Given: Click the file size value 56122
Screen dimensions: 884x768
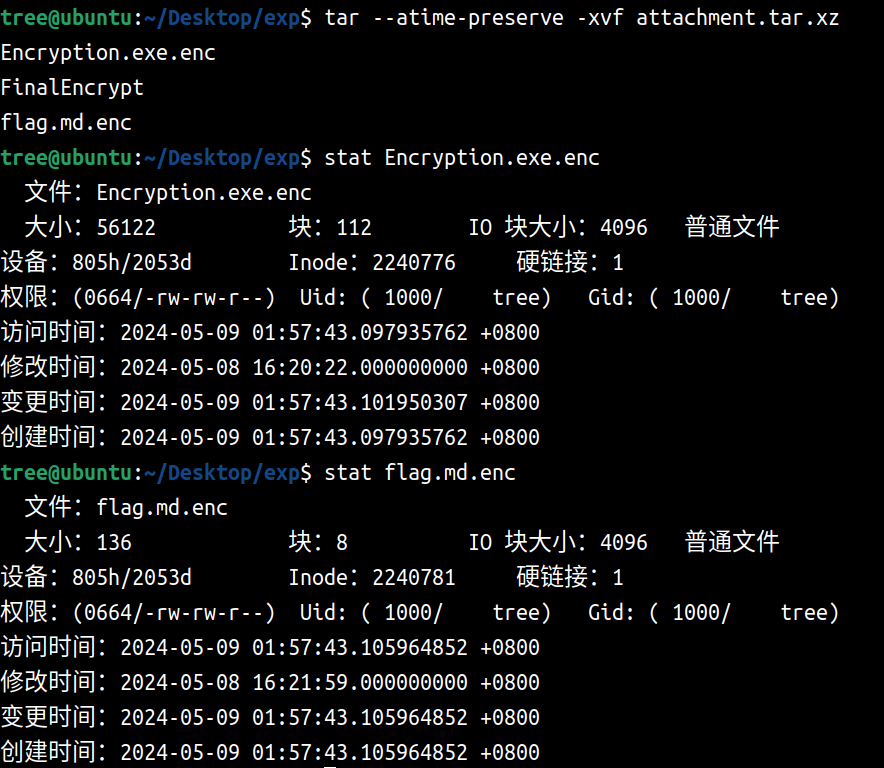Looking at the screenshot, I should (x=126, y=228).
